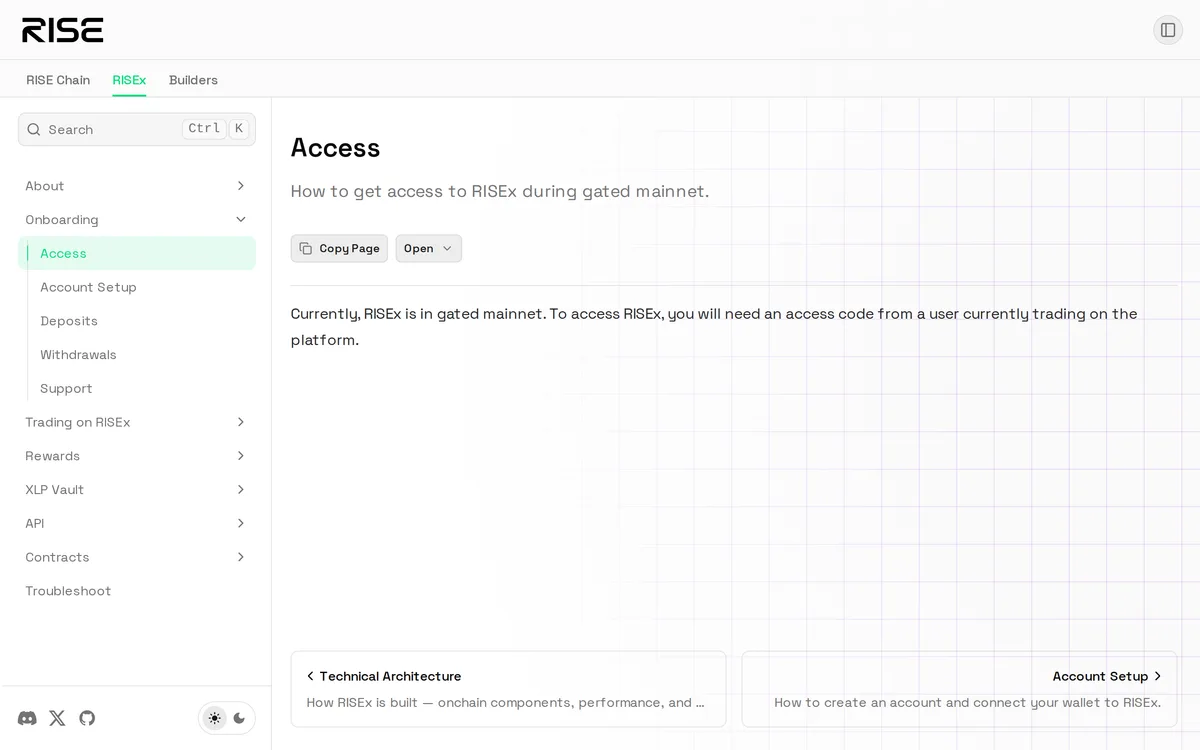Switch to light theme sun icon
The width and height of the screenshot is (1200, 750).
coord(214,718)
